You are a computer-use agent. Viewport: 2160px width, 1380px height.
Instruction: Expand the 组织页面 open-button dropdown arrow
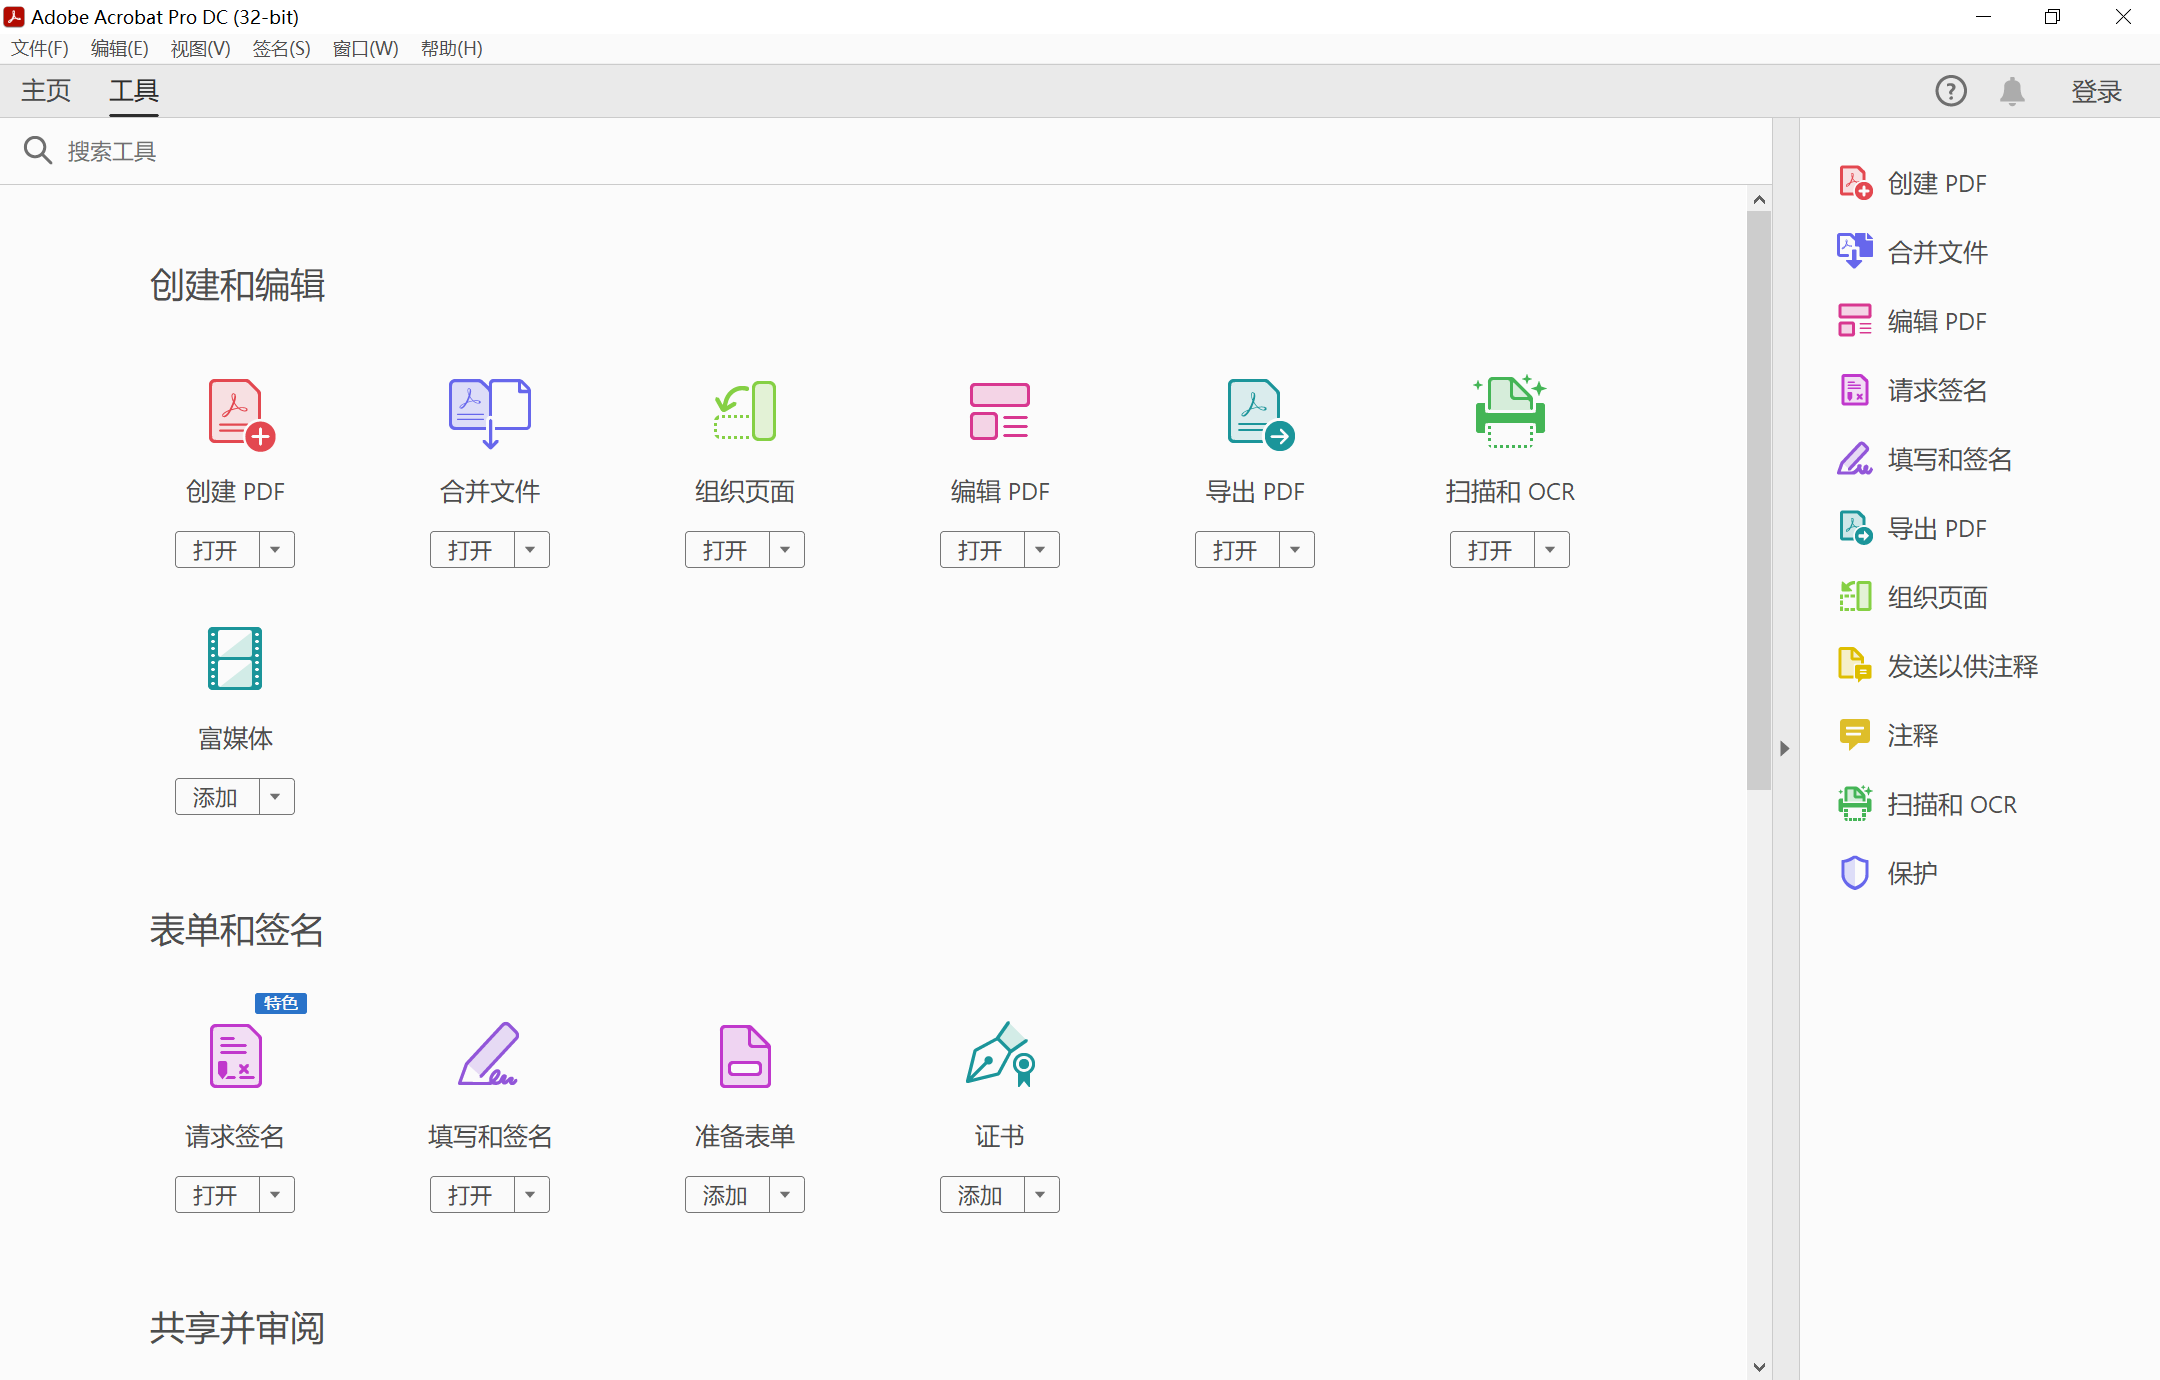(x=786, y=550)
